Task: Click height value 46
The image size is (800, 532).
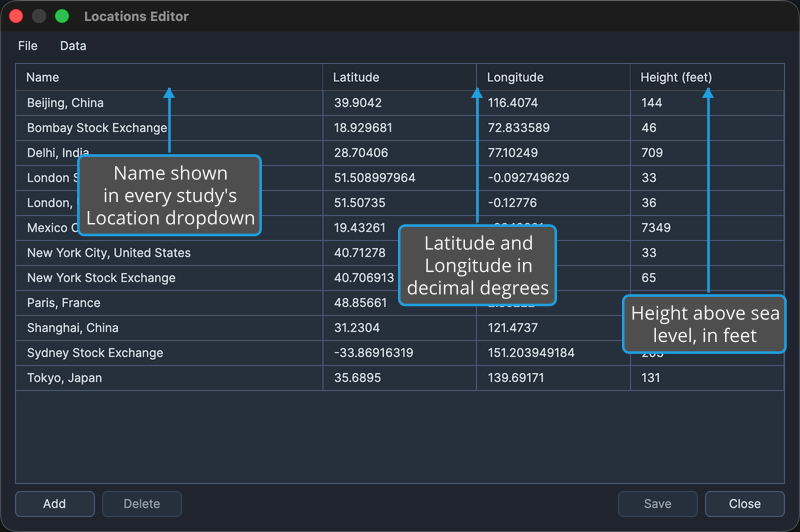Action: [x=649, y=128]
